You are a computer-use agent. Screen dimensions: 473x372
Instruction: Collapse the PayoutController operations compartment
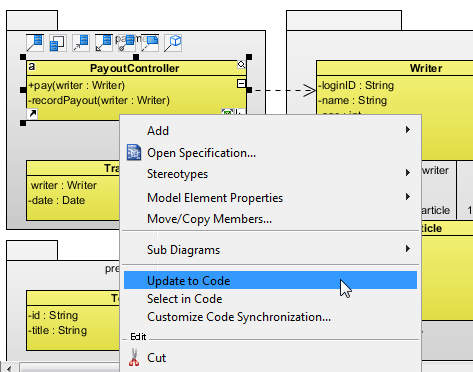tap(241, 83)
